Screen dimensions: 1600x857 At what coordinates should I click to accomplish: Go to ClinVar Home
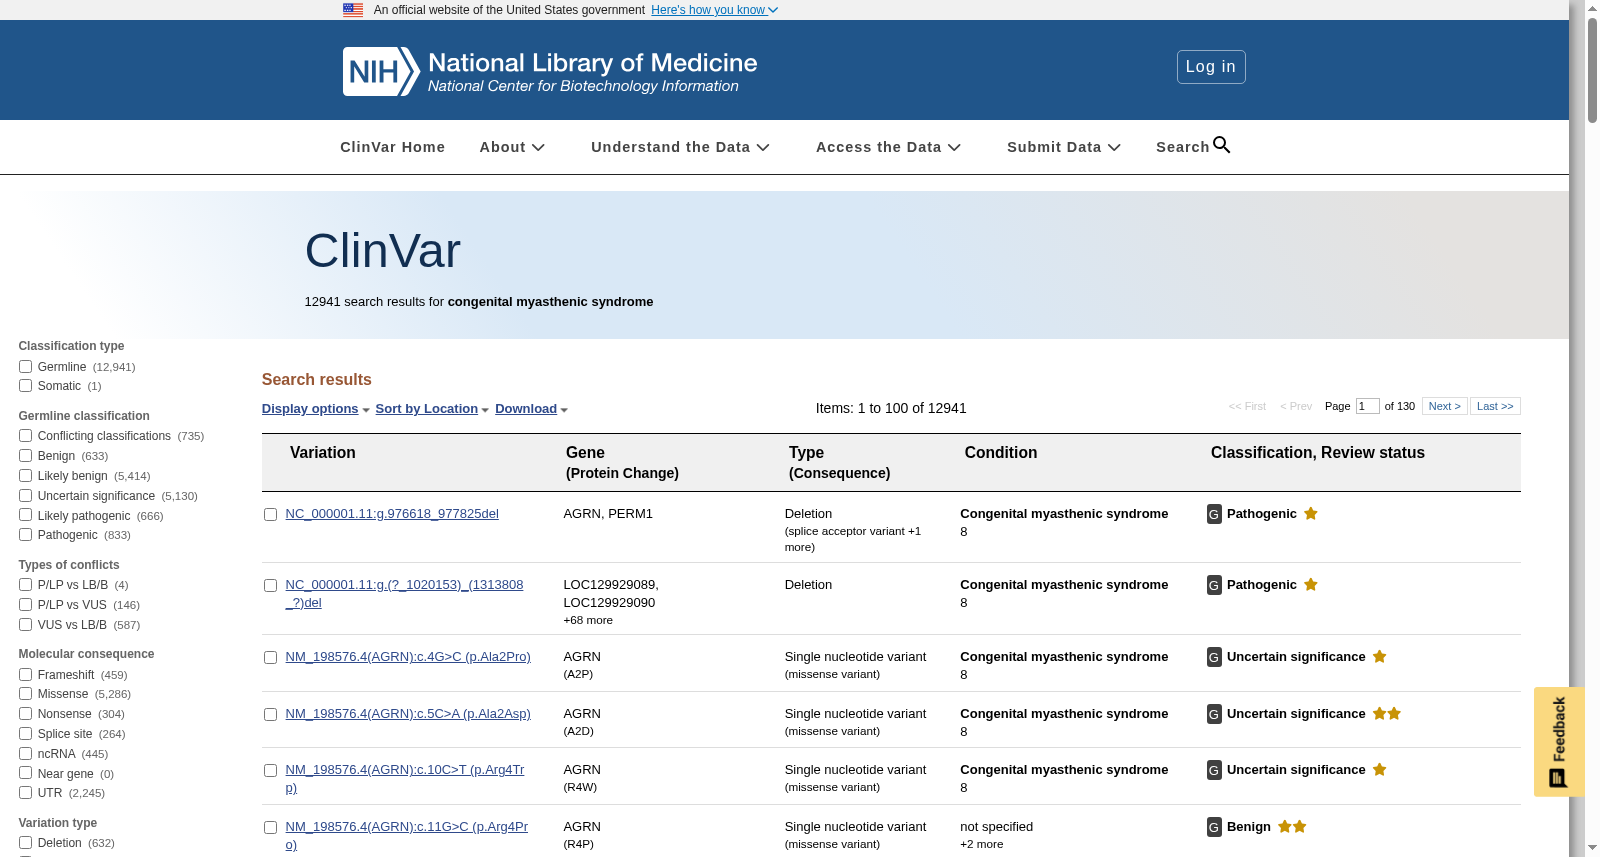click(392, 147)
